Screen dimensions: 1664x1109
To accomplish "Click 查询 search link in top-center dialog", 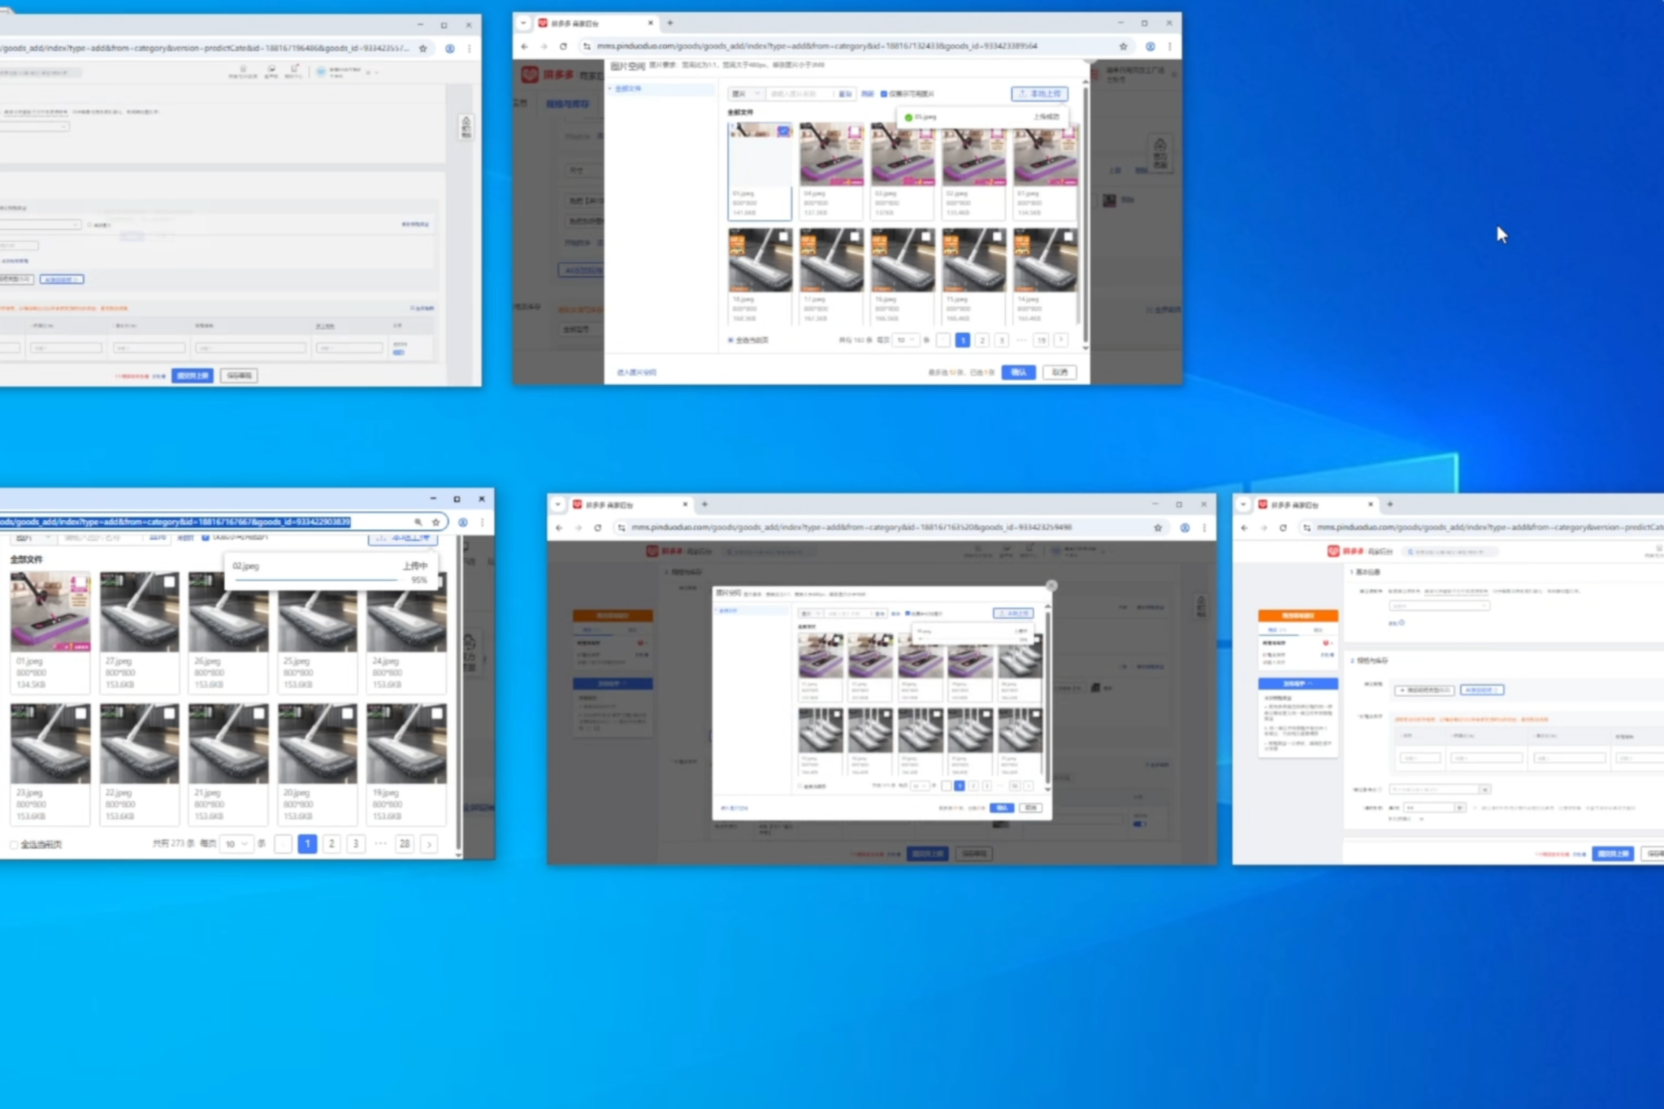I will 845,94.
